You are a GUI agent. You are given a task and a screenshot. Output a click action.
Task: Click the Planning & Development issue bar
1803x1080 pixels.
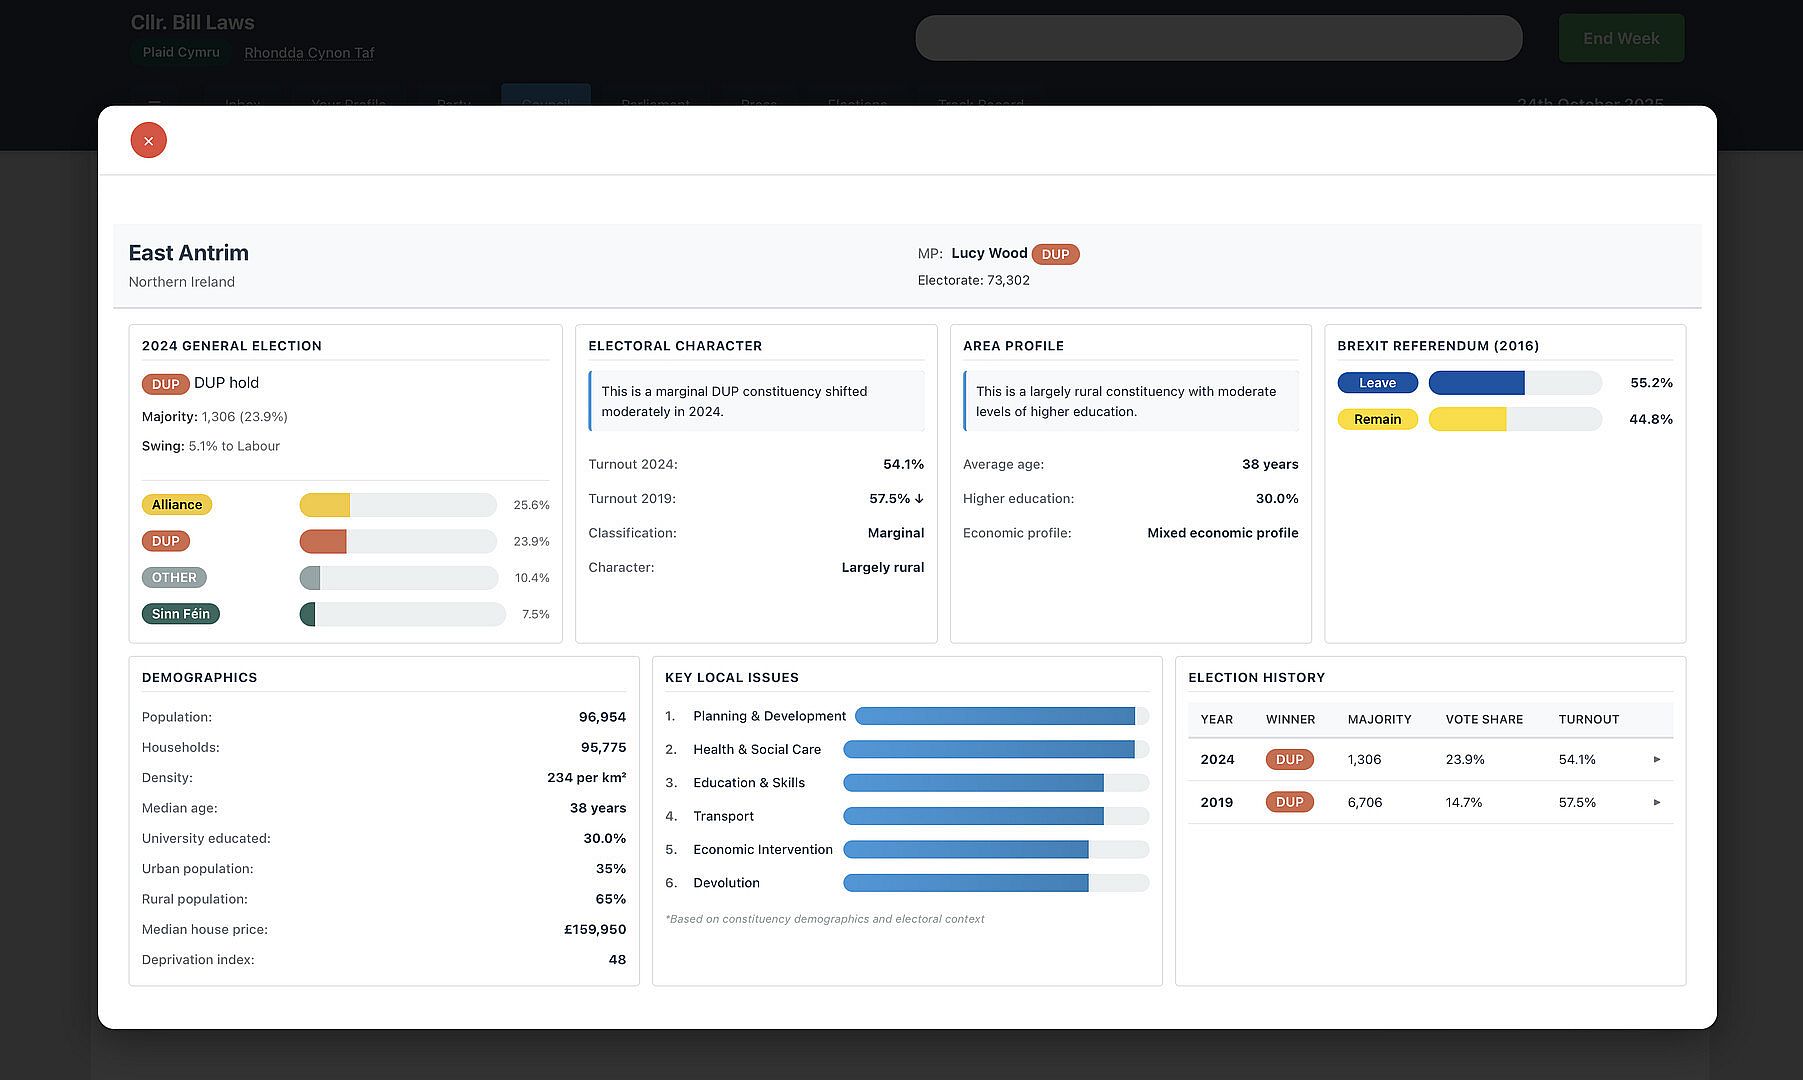click(x=1001, y=716)
